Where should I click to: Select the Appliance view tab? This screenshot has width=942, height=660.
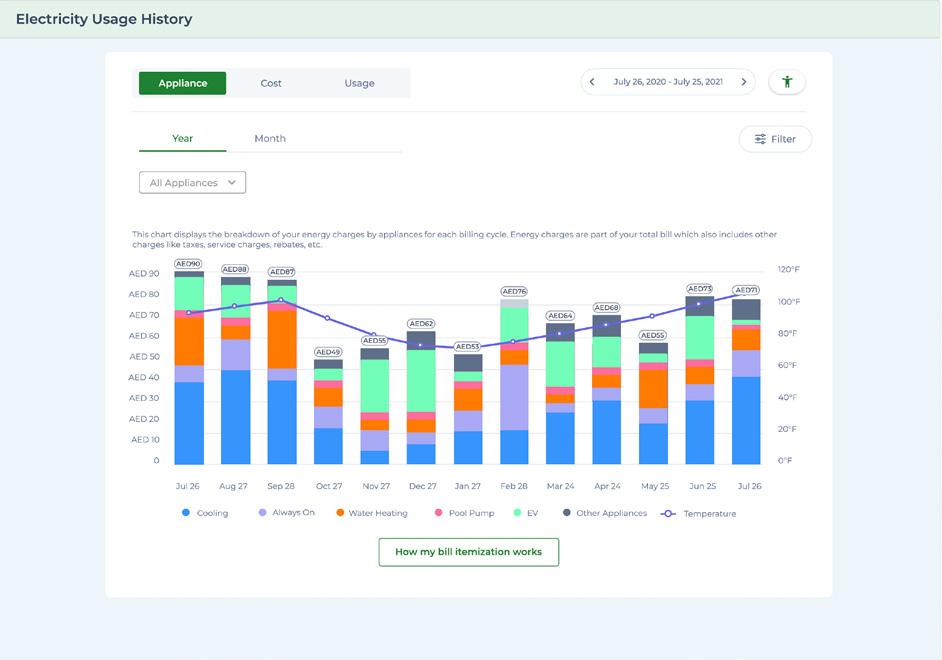pos(183,83)
